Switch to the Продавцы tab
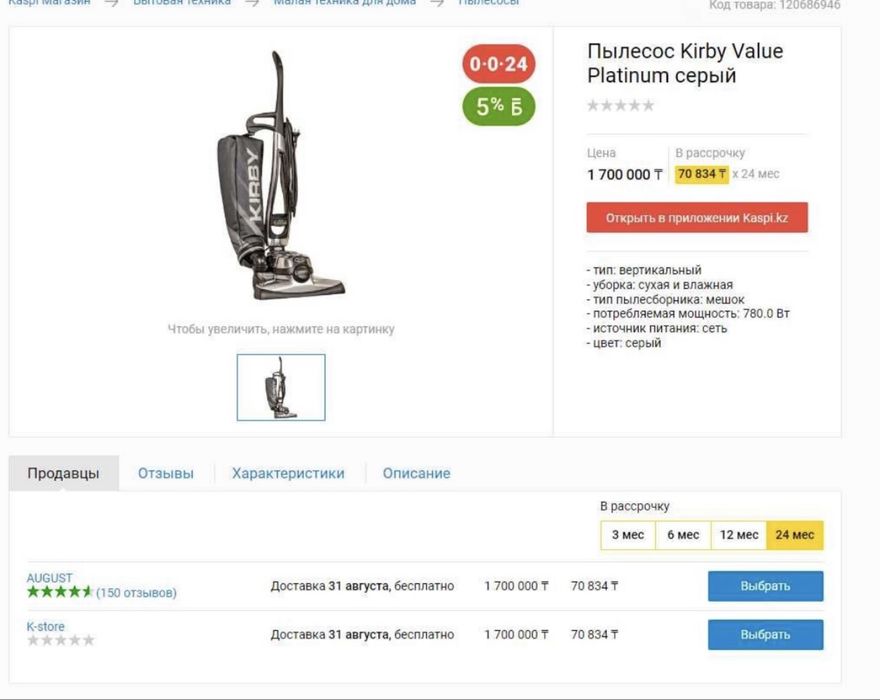880x700 pixels. (x=63, y=473)
